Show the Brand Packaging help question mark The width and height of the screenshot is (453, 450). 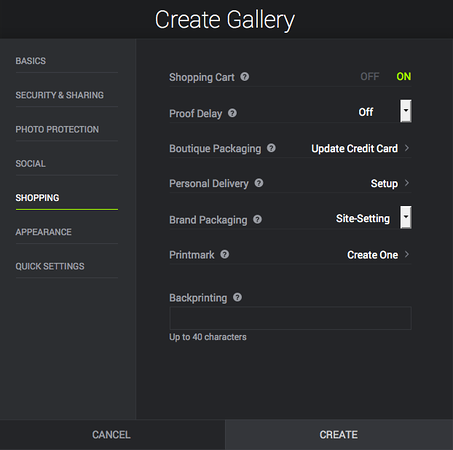(x=257, y=219)
